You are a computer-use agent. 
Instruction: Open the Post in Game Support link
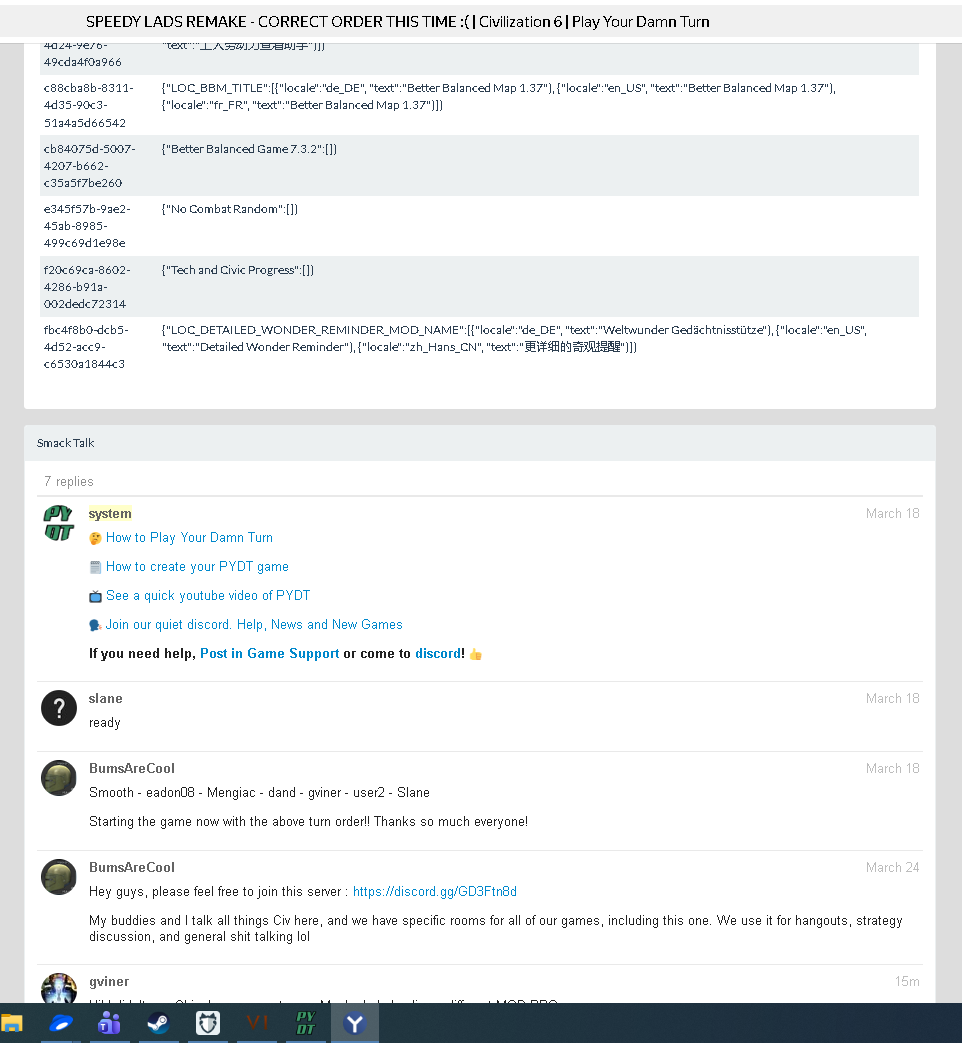269,654
